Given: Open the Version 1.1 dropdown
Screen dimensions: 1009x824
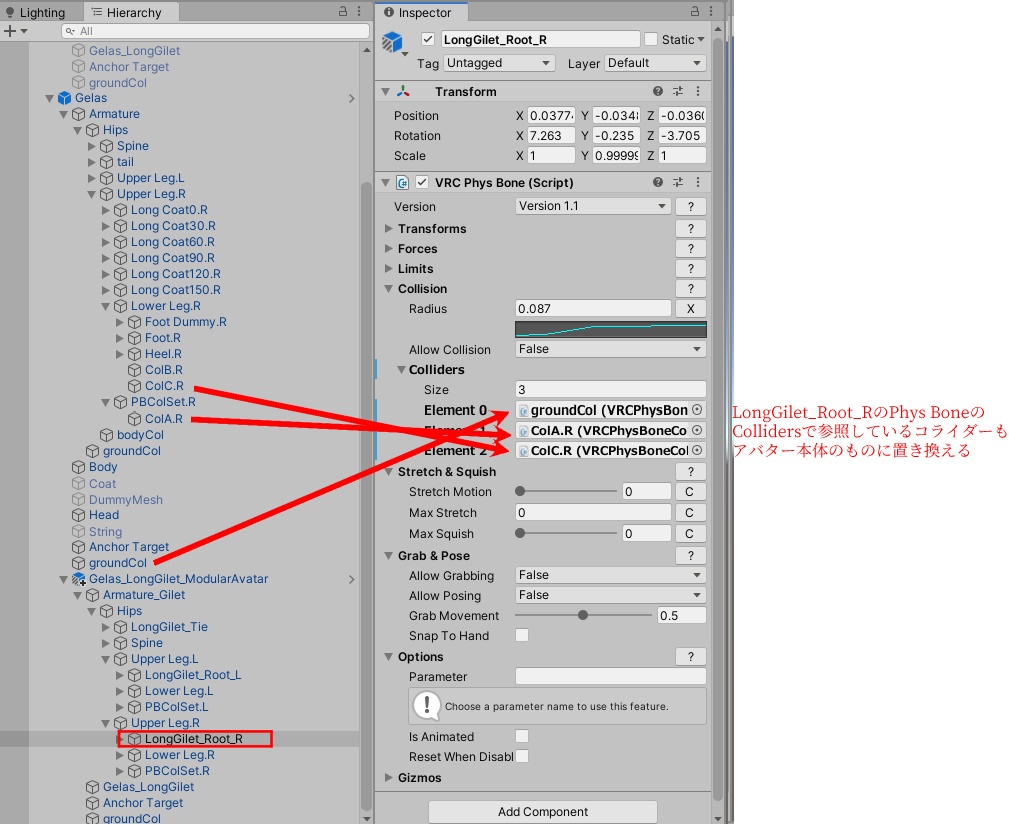Looking at the screenshot, I should [x=593, y=206].
